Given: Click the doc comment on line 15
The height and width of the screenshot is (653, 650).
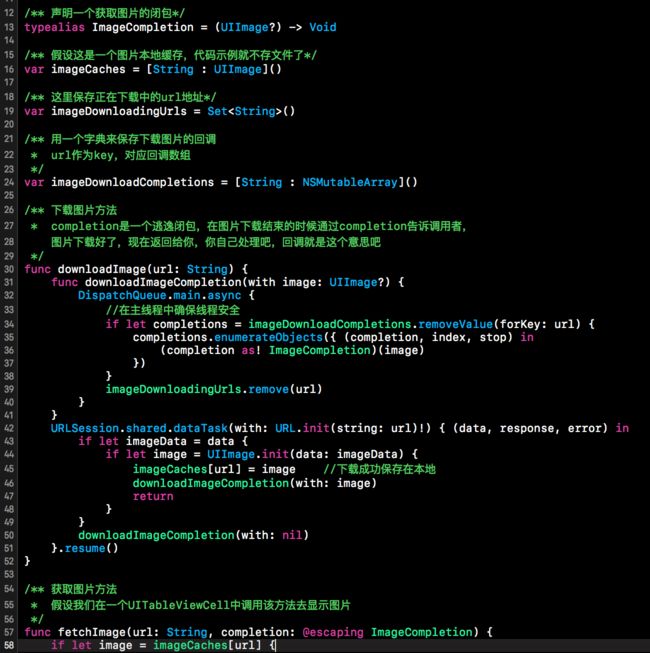Looking at the screenshot, I should 170,55.
